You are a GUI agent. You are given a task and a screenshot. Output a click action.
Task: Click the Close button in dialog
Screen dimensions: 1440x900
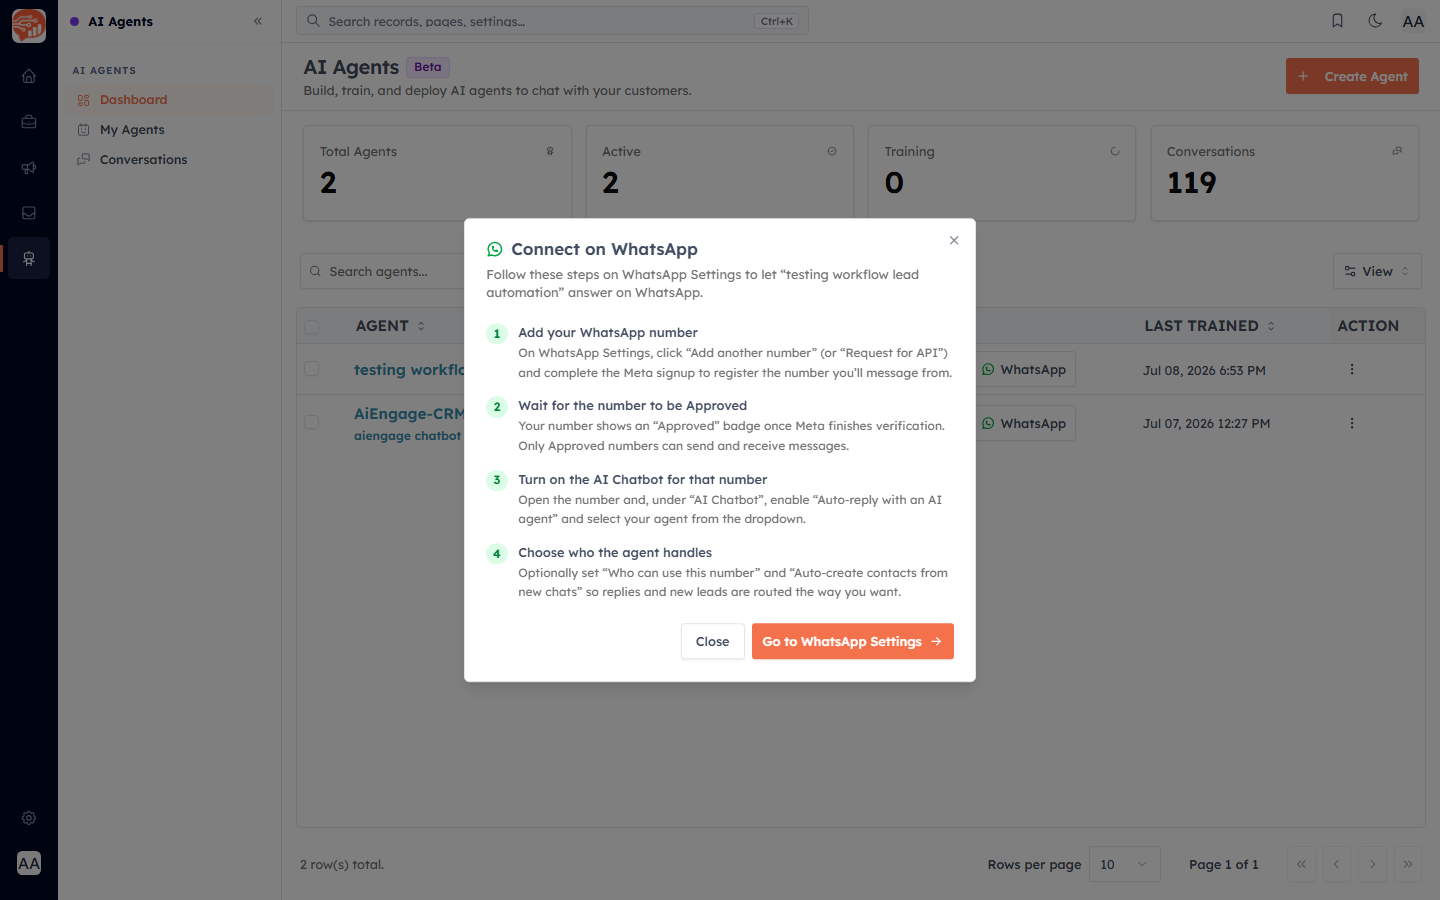pyautogui.click(x=713, y=641)
